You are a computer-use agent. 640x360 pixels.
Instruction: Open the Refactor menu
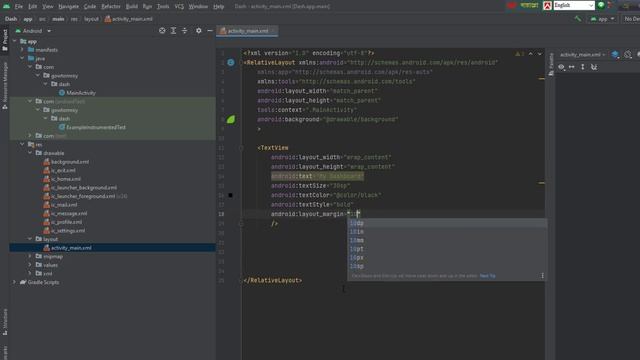coord(111,7)
